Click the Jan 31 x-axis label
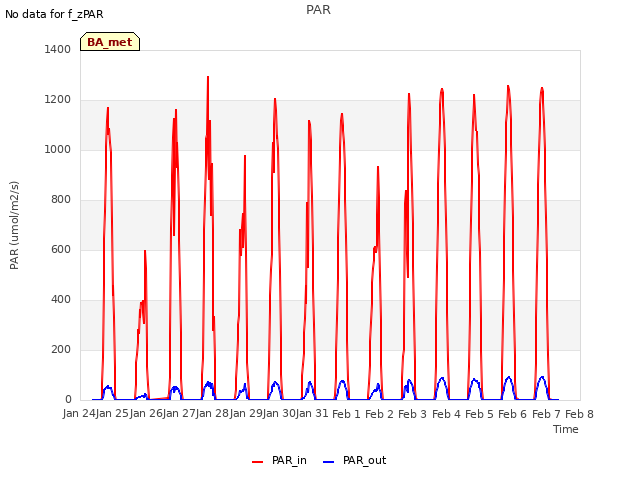The width and height of the screenshot is (640, 480). [x=312, y=414]
